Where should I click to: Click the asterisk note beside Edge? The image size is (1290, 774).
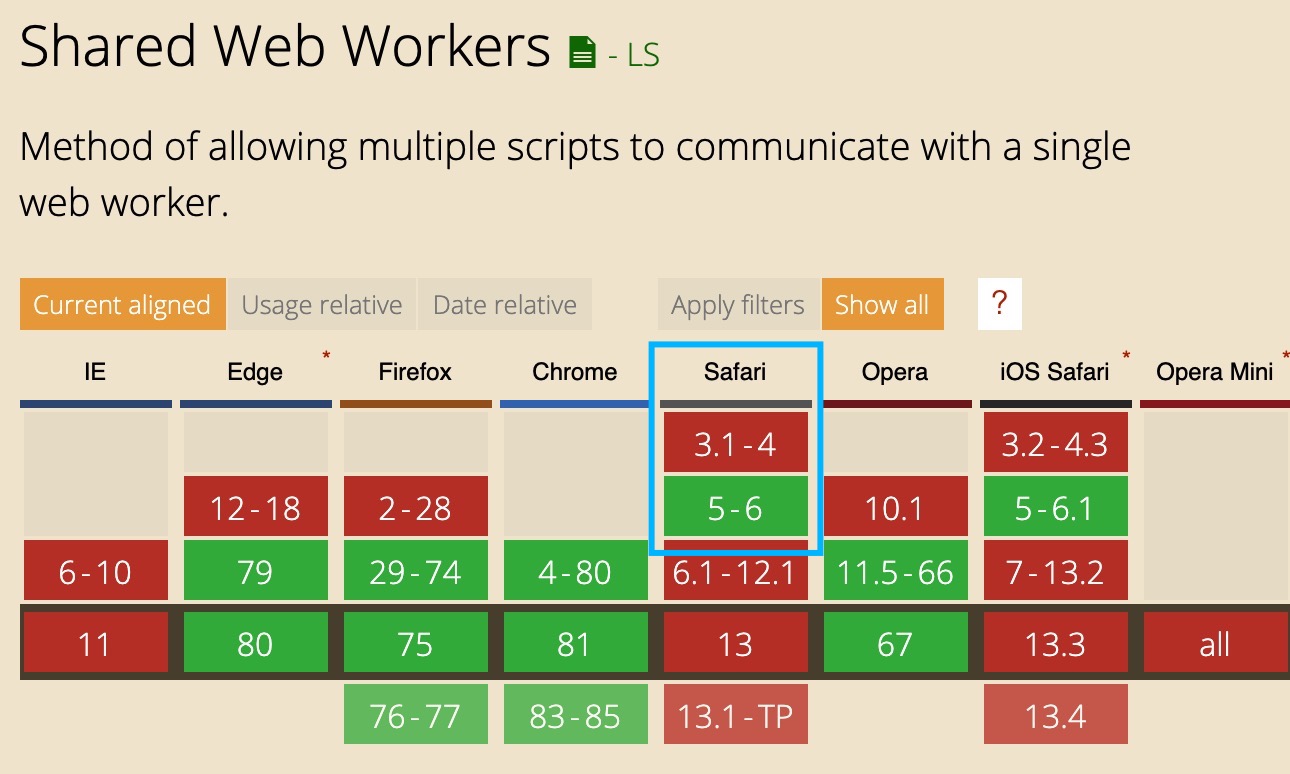coord(326,356)
